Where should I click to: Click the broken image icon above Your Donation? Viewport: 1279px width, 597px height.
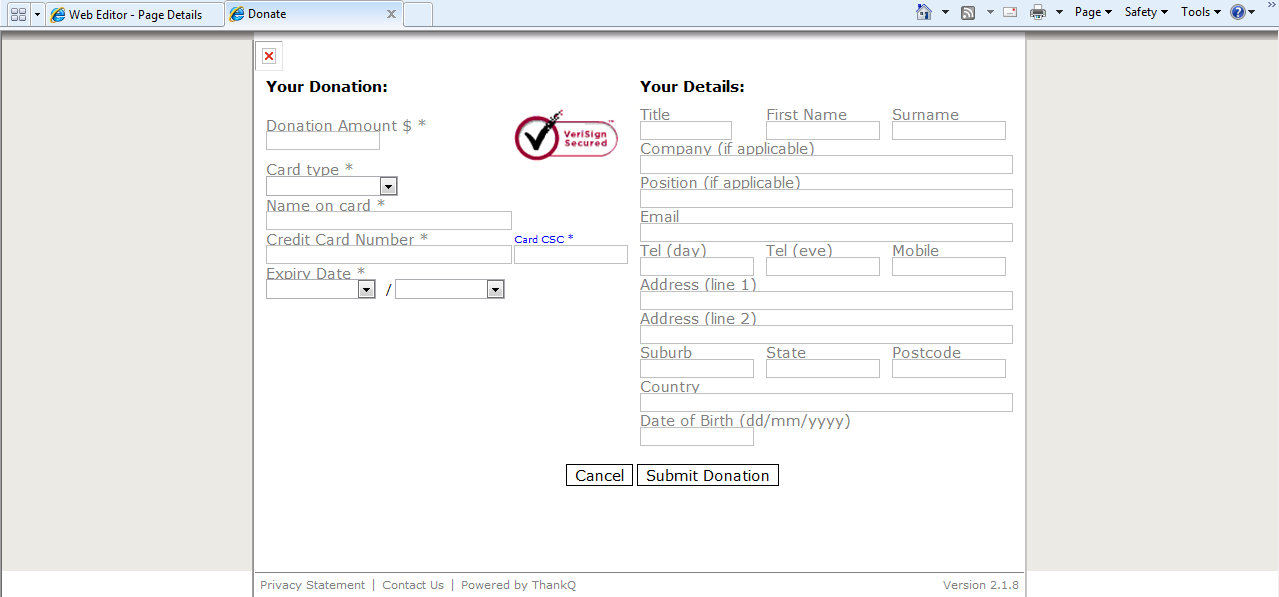(269, 56)
